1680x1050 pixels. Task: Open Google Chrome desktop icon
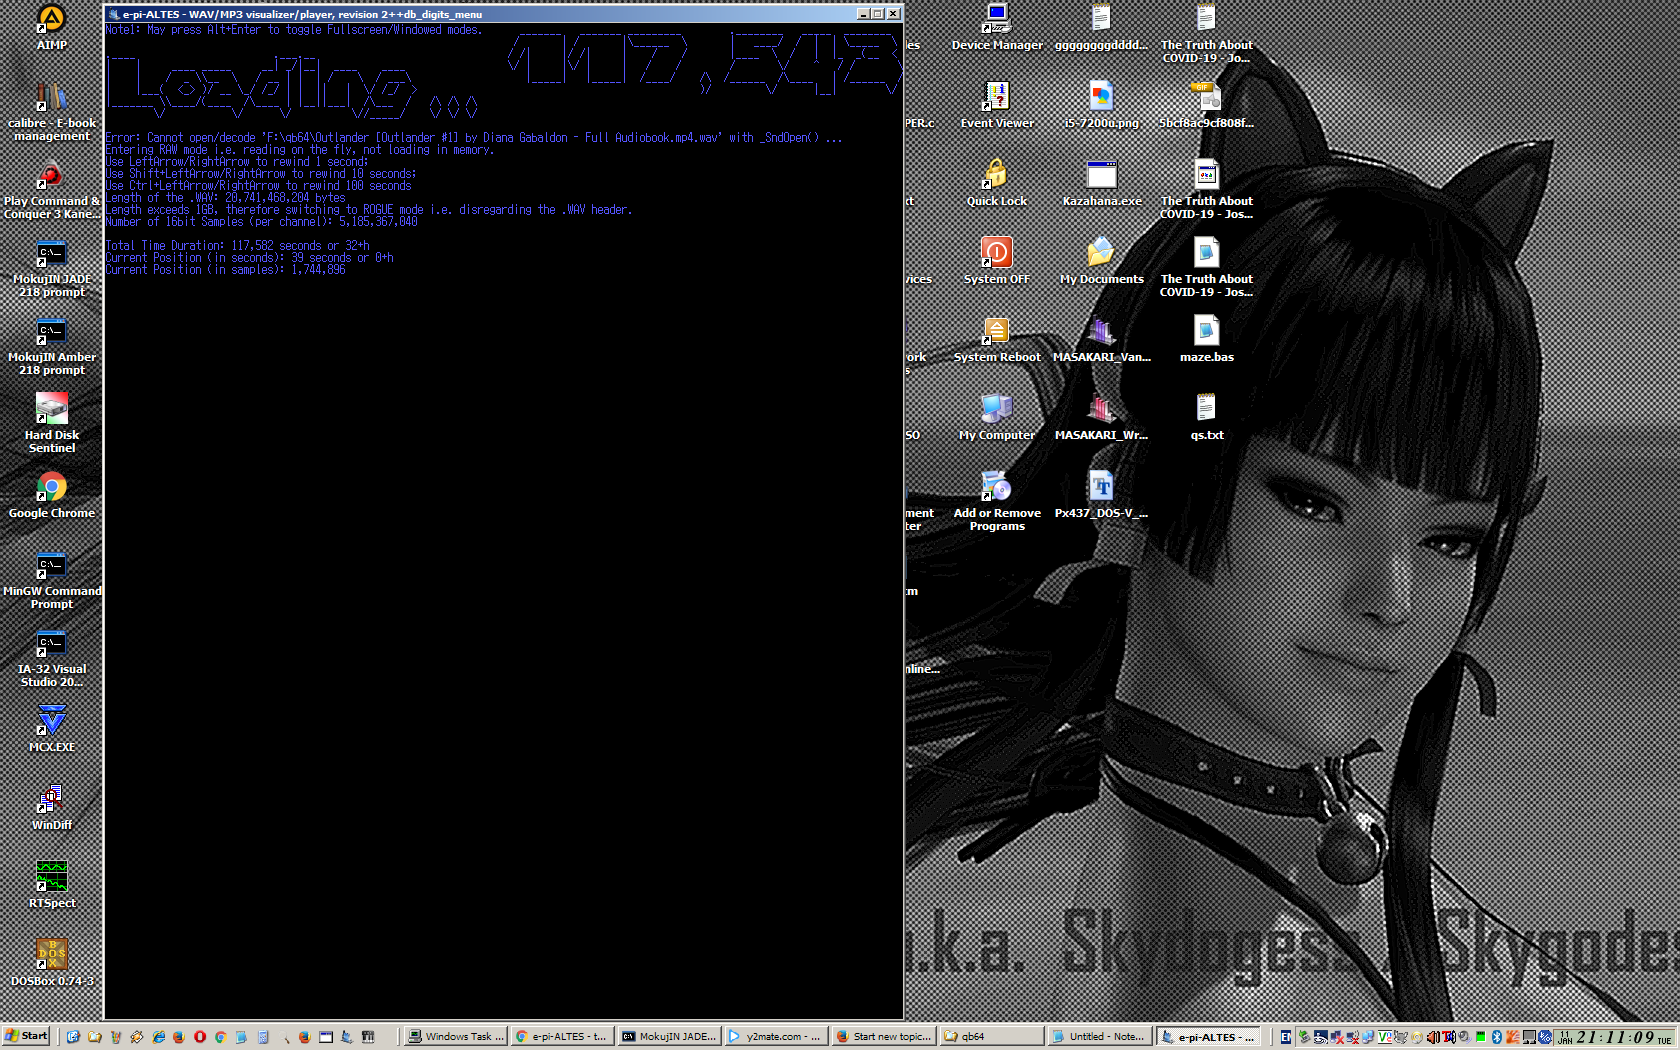coord(51,495)
